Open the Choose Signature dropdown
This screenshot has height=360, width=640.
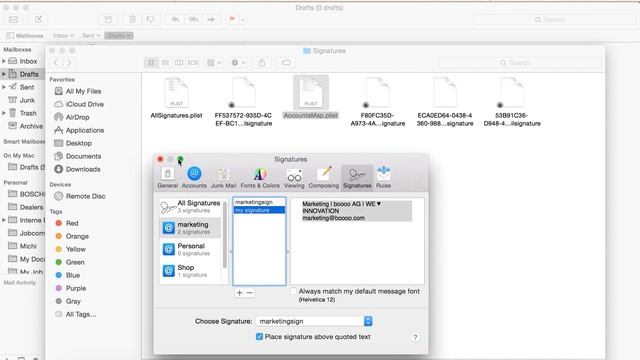pos(314,321)
